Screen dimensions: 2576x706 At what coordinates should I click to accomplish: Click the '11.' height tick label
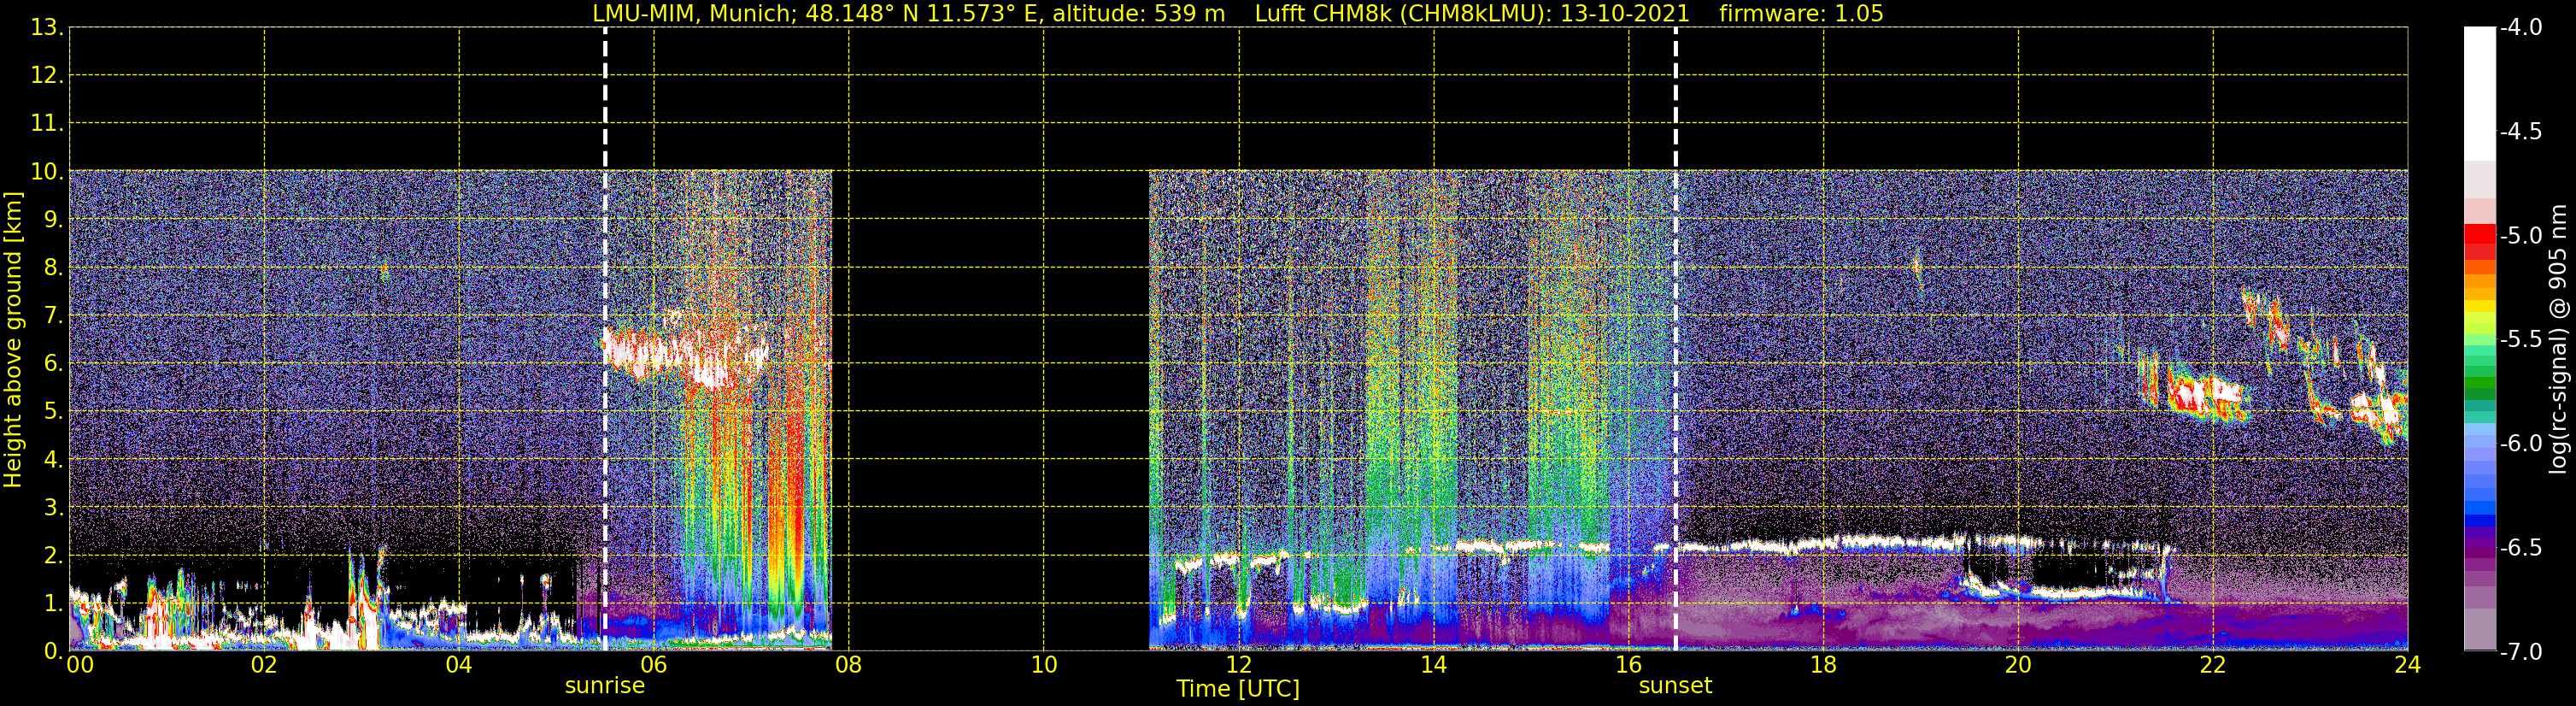[47, 123]
